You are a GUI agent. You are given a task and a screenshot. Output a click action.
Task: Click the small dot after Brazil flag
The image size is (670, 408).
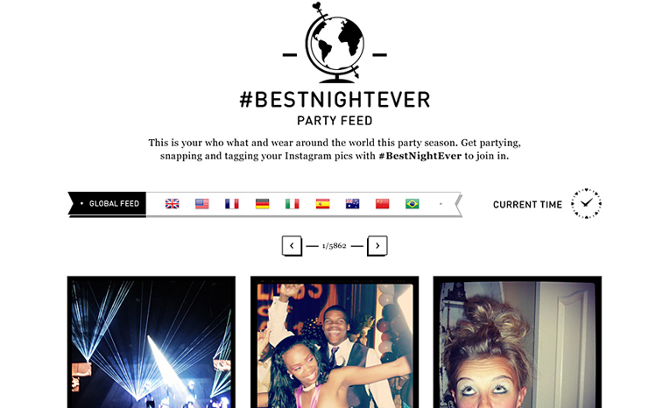coord(441,204)
